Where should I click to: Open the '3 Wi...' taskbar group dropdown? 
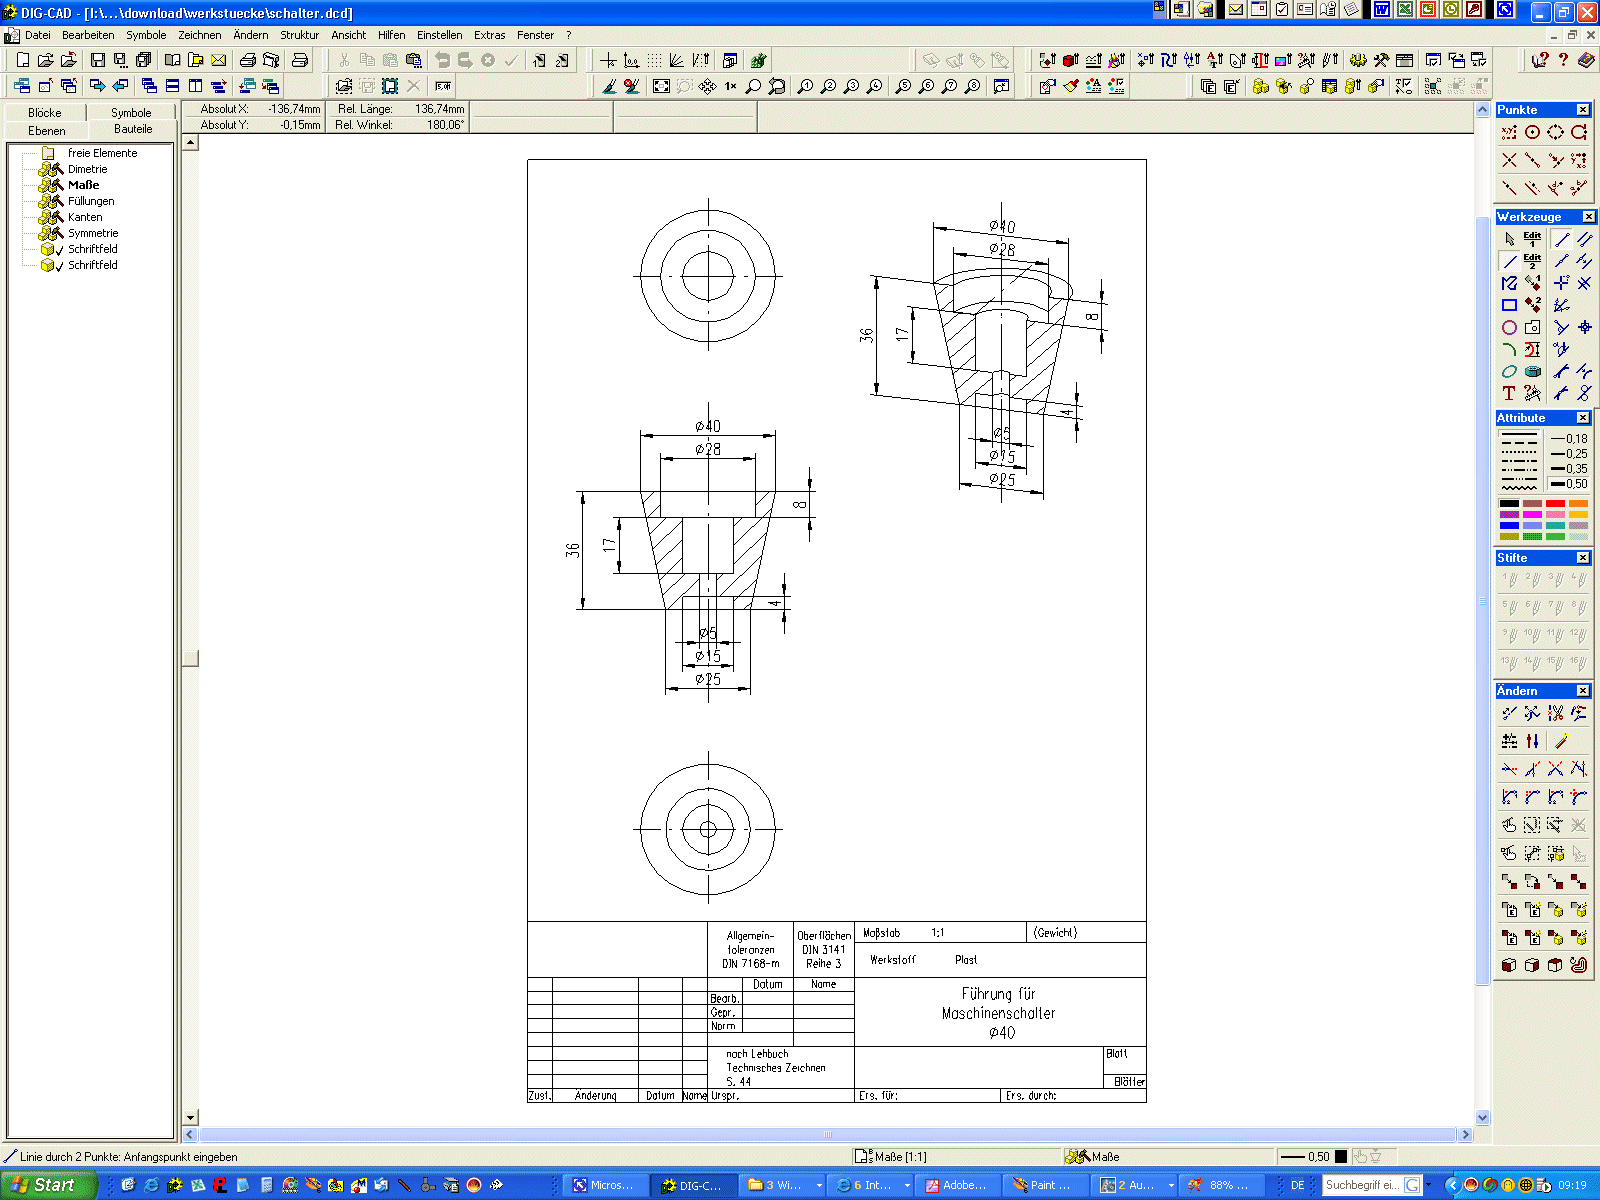[x=819, y=1185]
